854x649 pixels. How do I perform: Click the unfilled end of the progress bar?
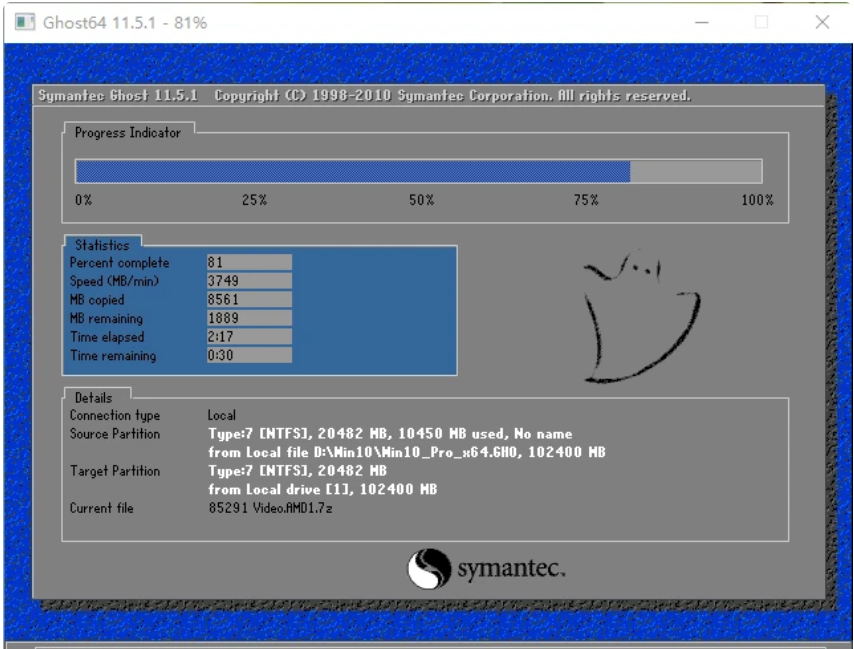(696, 172)
